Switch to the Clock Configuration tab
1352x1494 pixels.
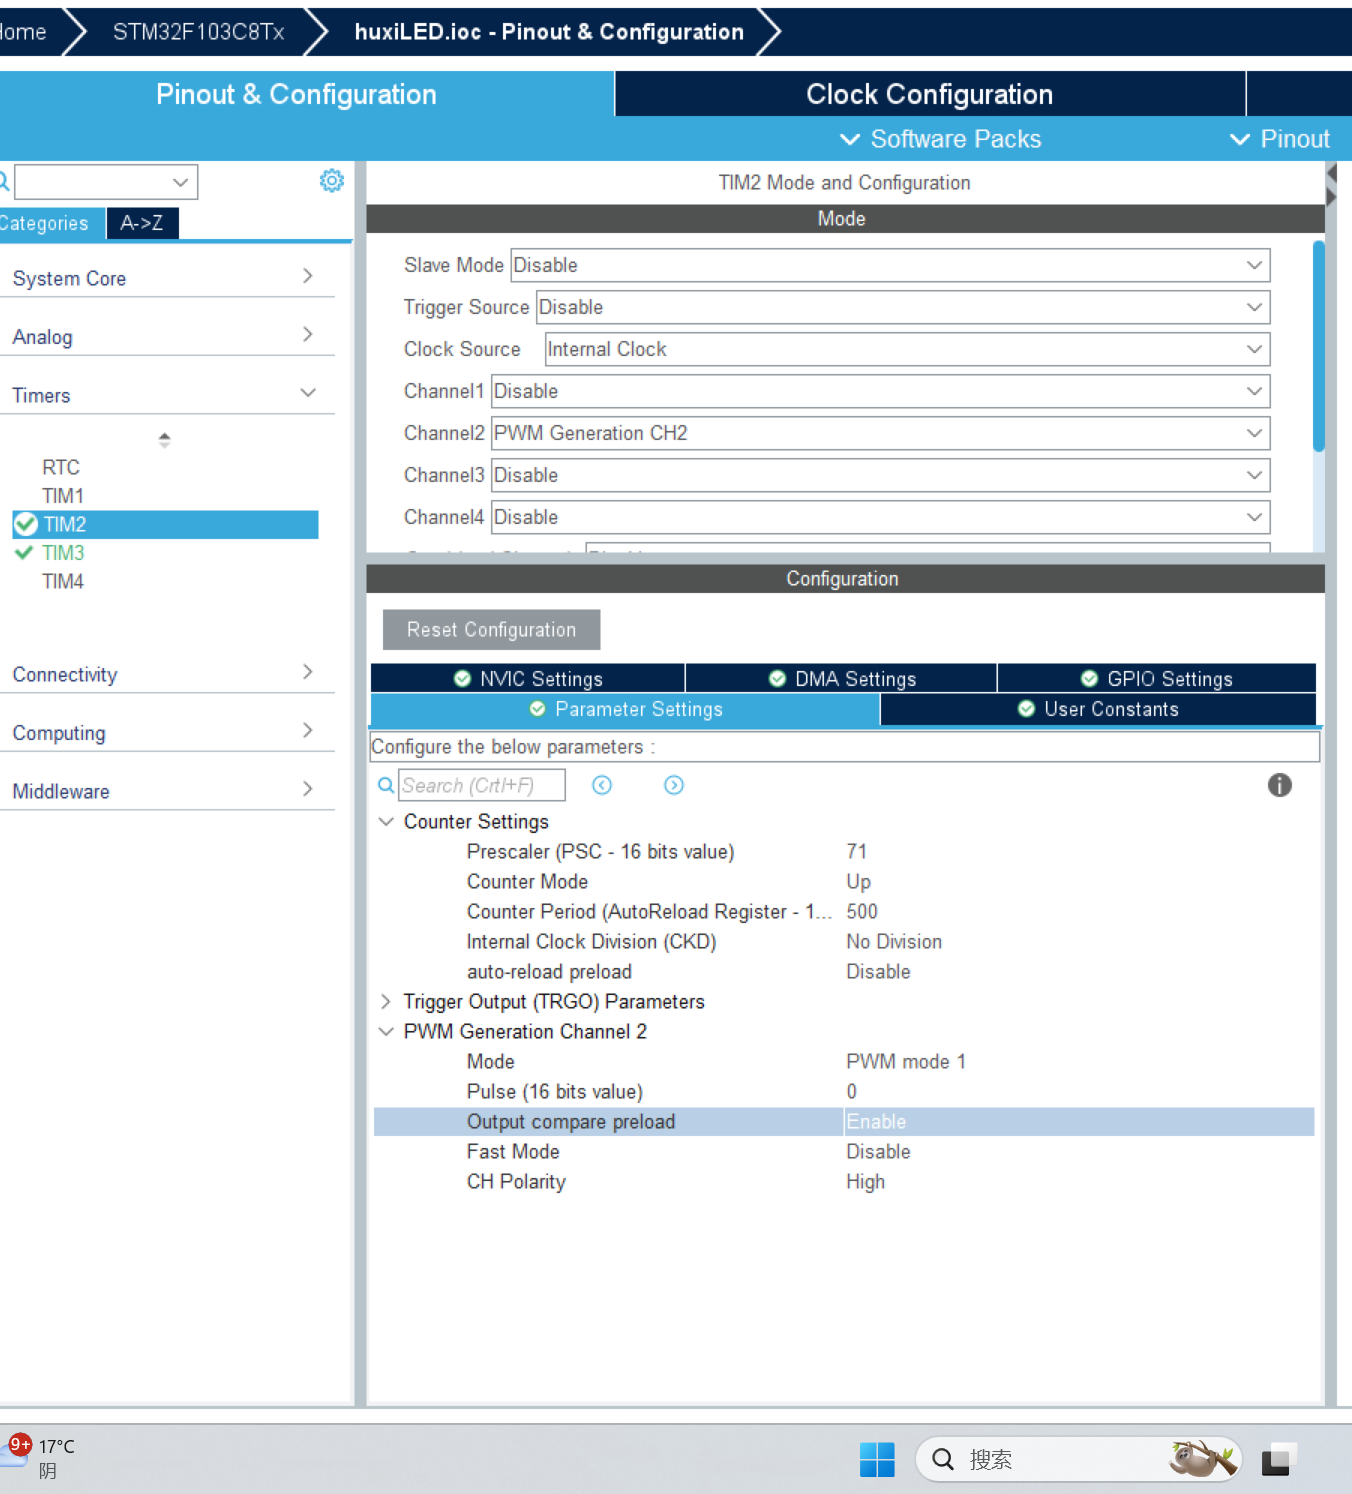point(930,94)
